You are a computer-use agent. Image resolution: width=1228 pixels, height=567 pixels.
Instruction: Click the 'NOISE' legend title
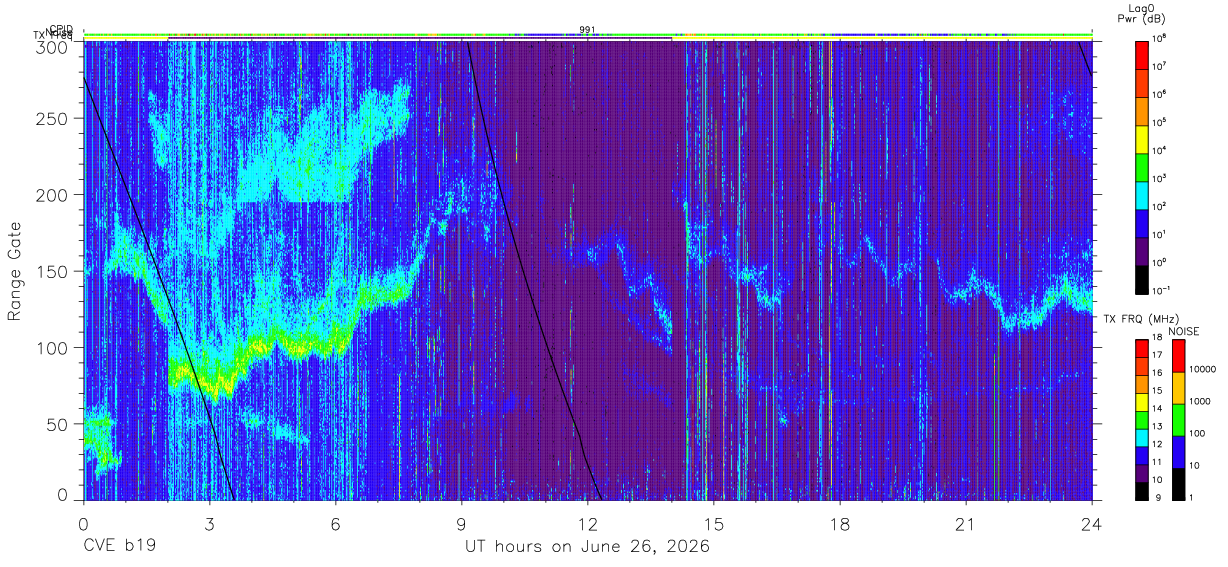(1183, 330)
